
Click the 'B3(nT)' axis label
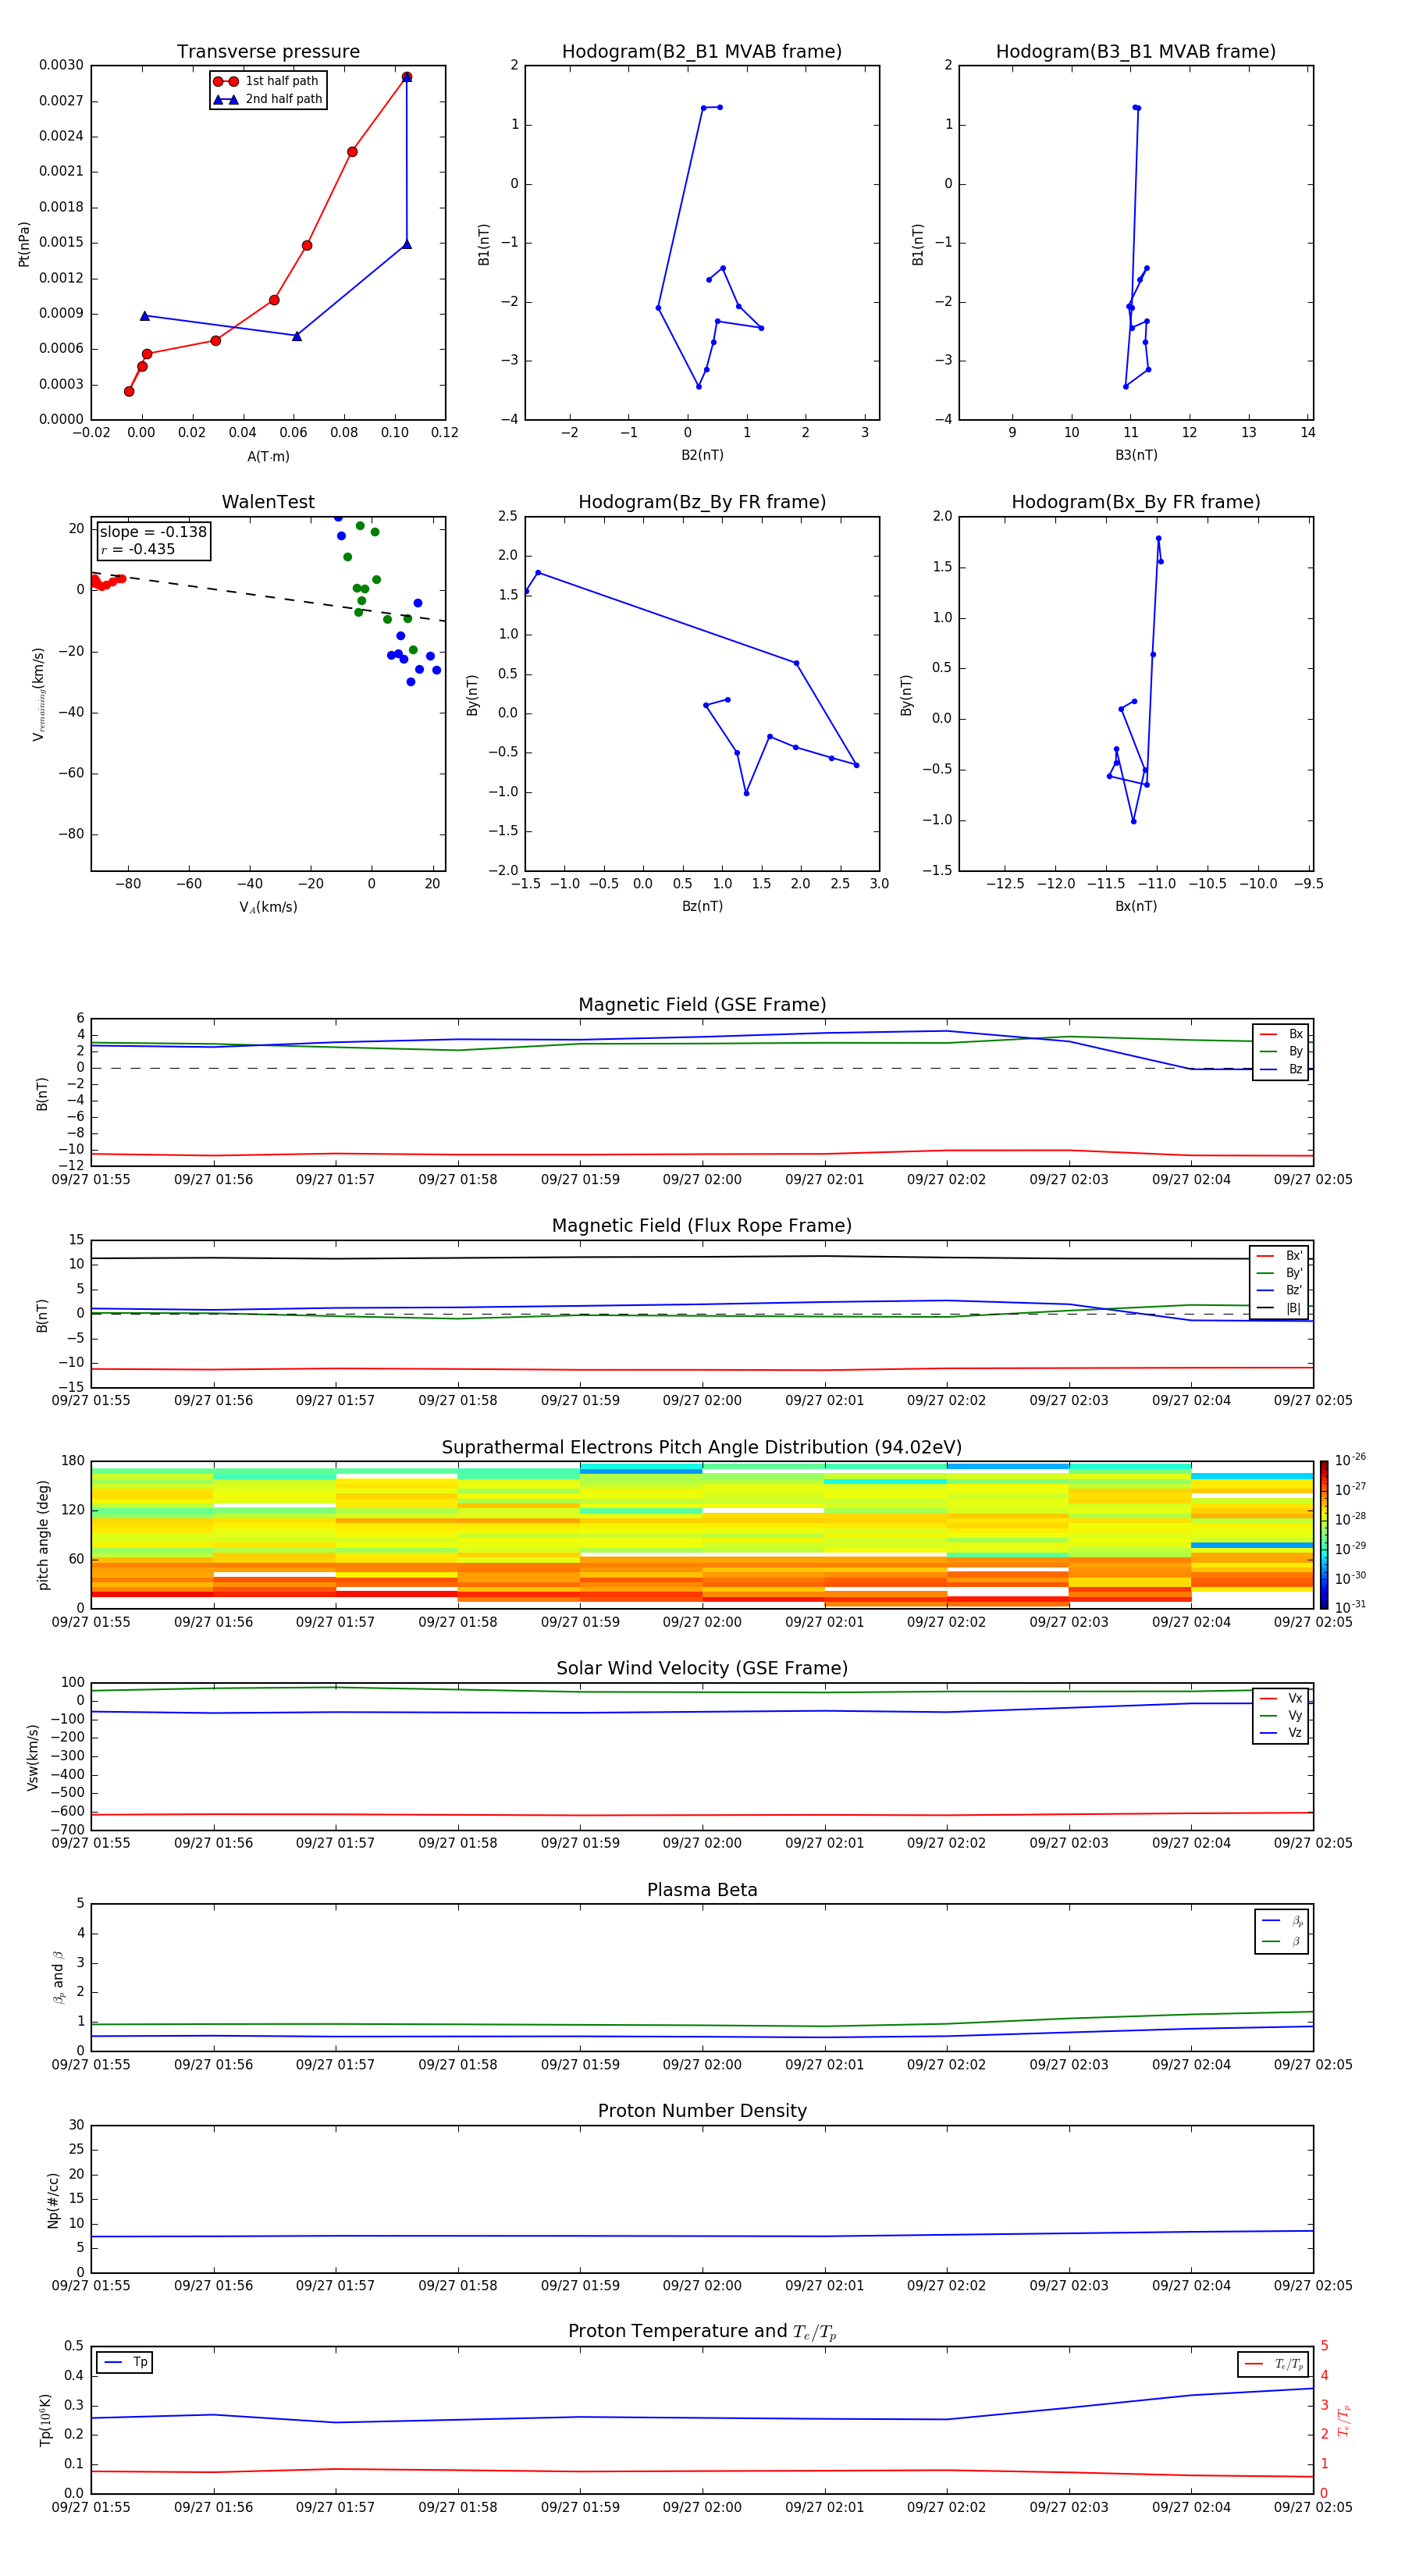(1136, 455)
